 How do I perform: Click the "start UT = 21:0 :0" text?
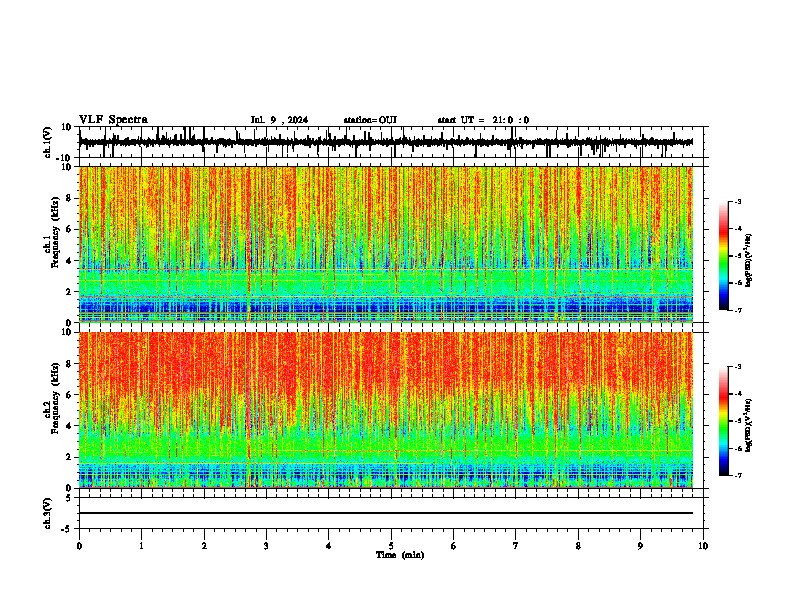[x=483, y=120]
